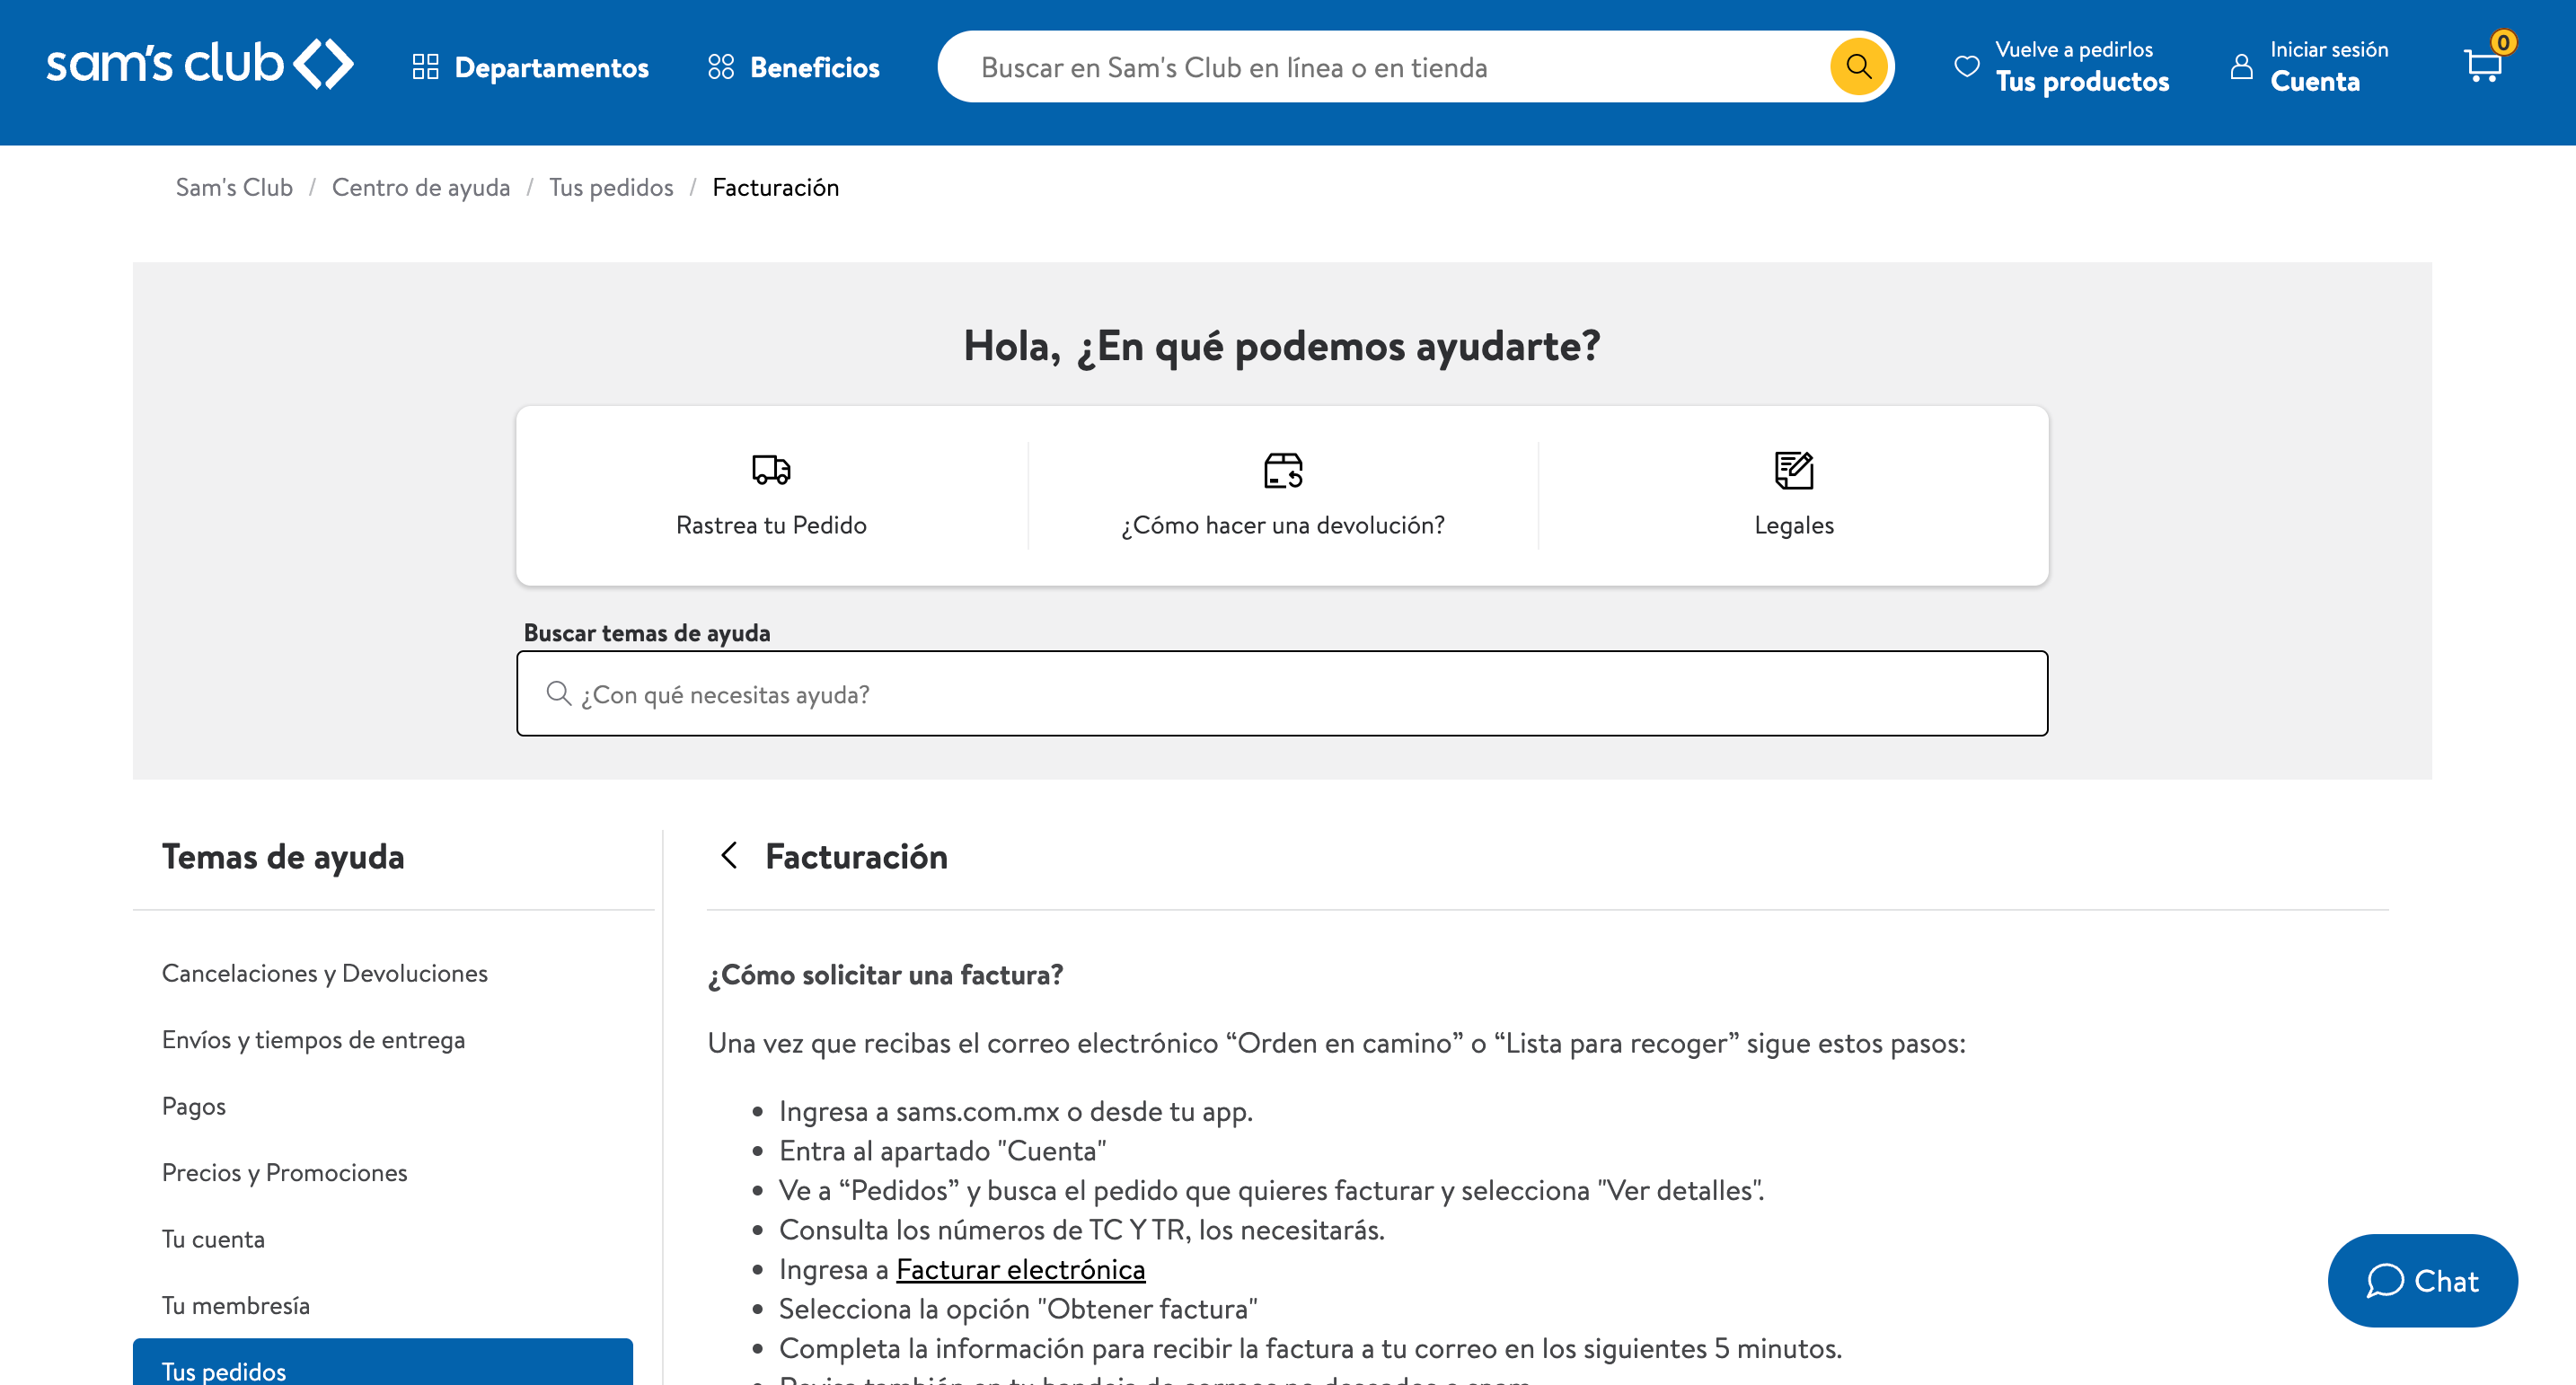Click the Rastrea tu Pedido truck icon
Image resolution: width=2576 pixels, height=1385 pixels.
[771, 469]
